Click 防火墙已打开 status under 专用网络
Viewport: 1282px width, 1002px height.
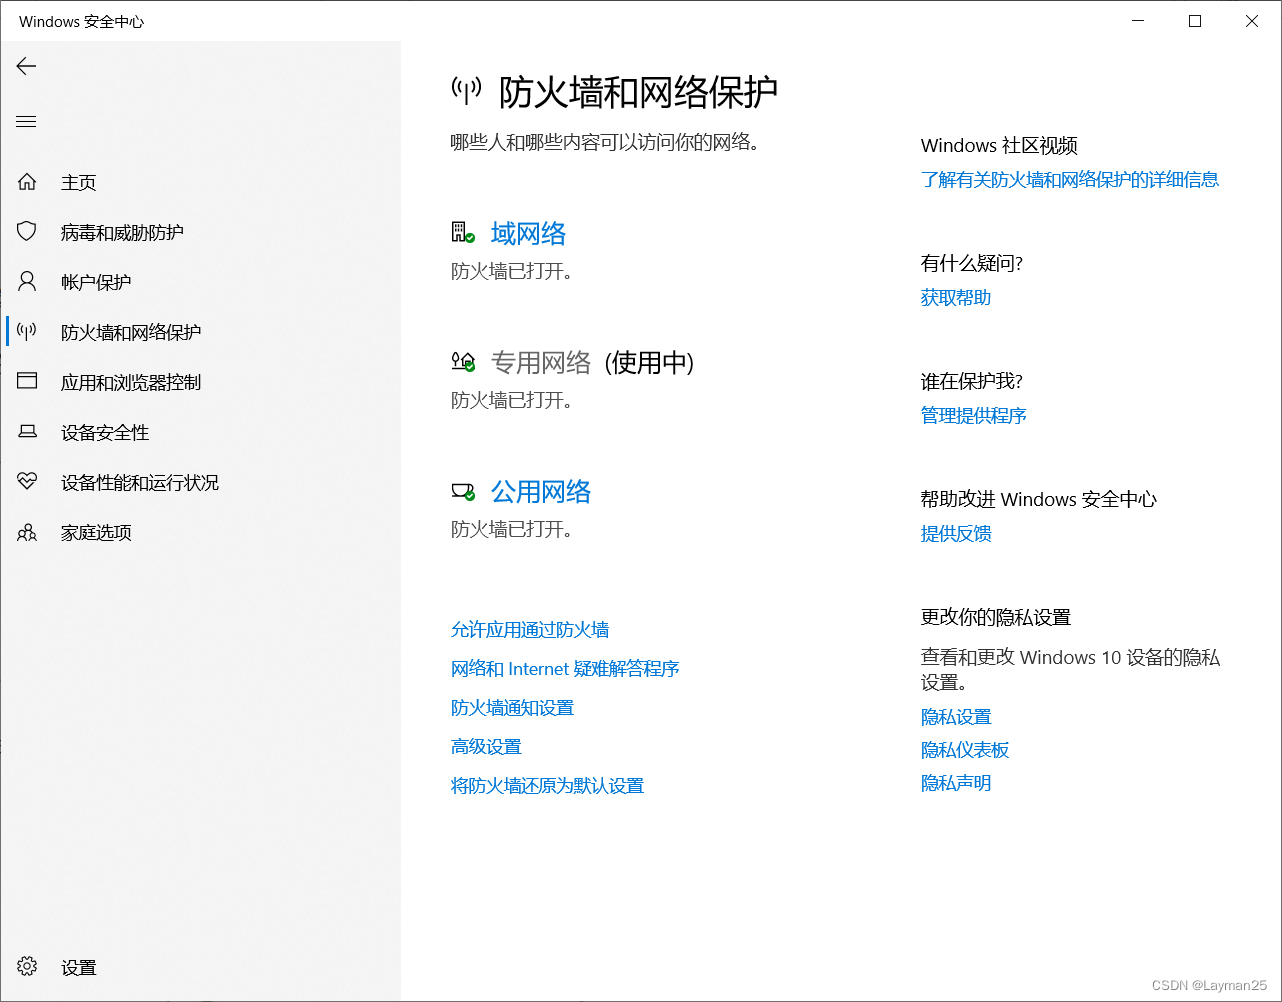click(512, 400)
